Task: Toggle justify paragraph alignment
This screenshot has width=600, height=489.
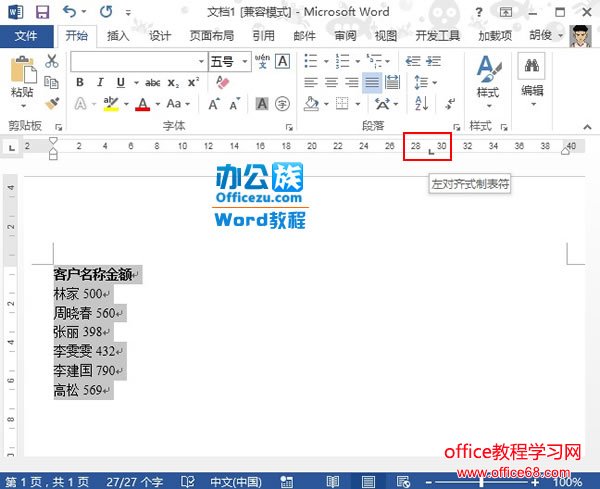Action: pyautogui.click(x=372, y=82)
